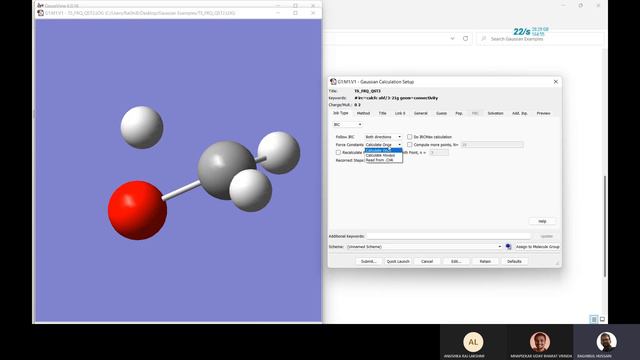The width and height of the screenshot is (640, 360).
Task: Check Compute more points, N= option
Action: click(x=409, y=144)
